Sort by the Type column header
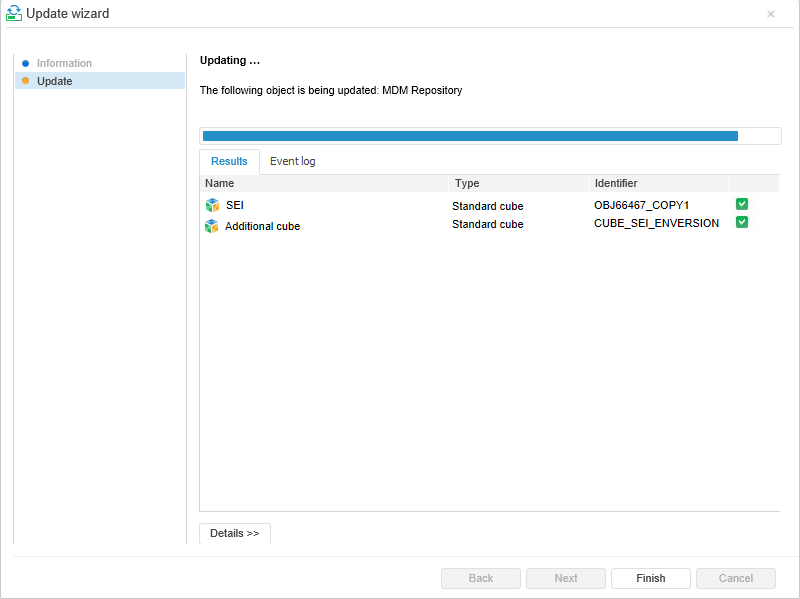Image resolution: width=800 pixels, height=599 pixels. pyautogui.click(x=518, y=183)
